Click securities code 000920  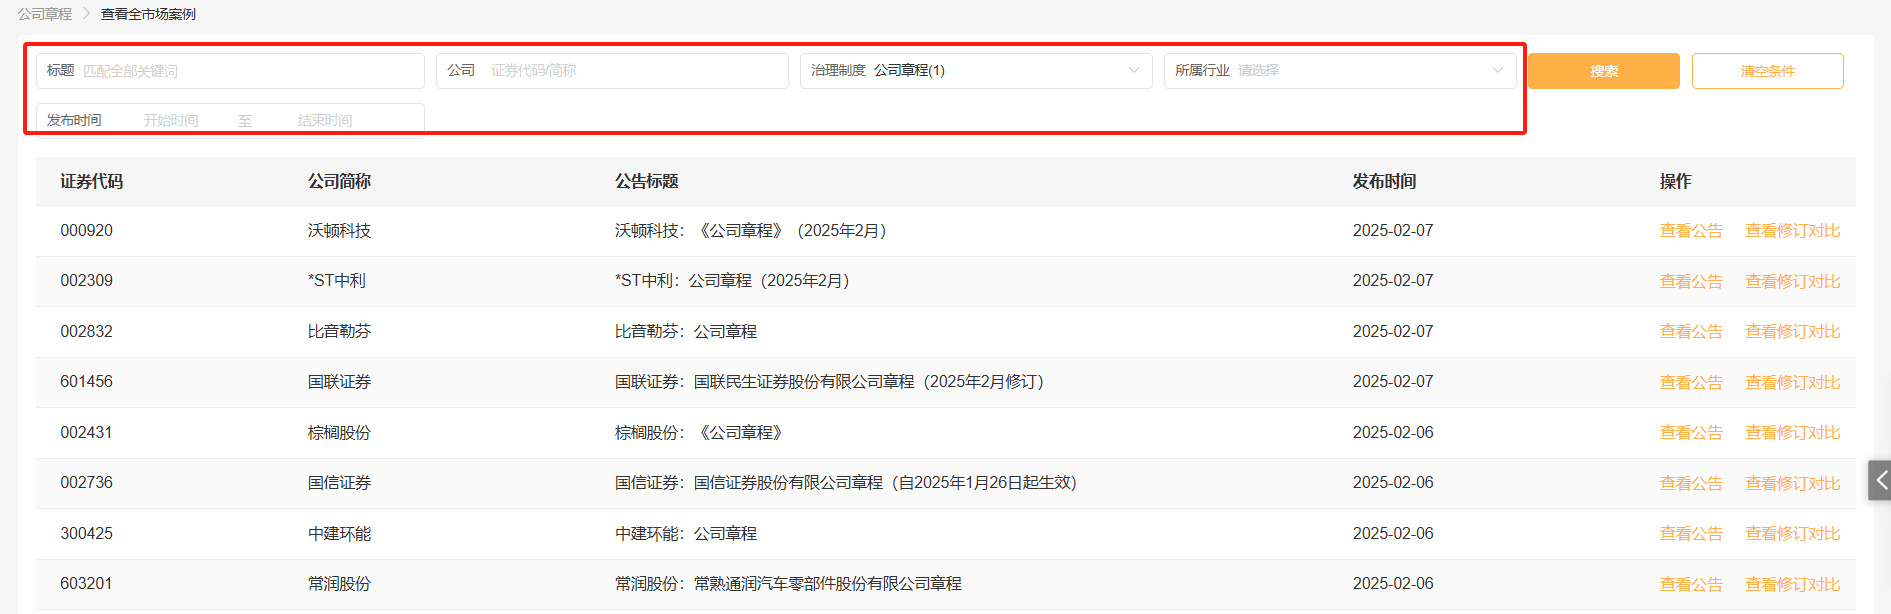[x=86, y=231]
